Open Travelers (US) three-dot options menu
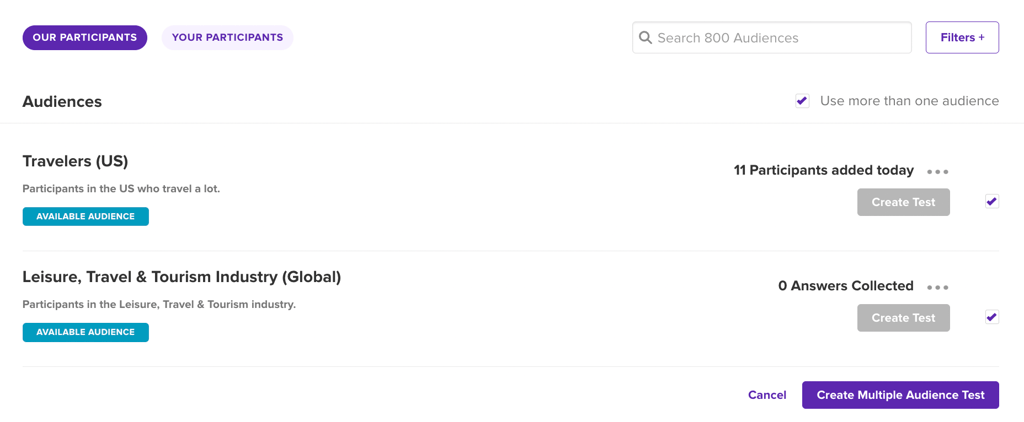 pyautogui.click(x=937, y=172)
